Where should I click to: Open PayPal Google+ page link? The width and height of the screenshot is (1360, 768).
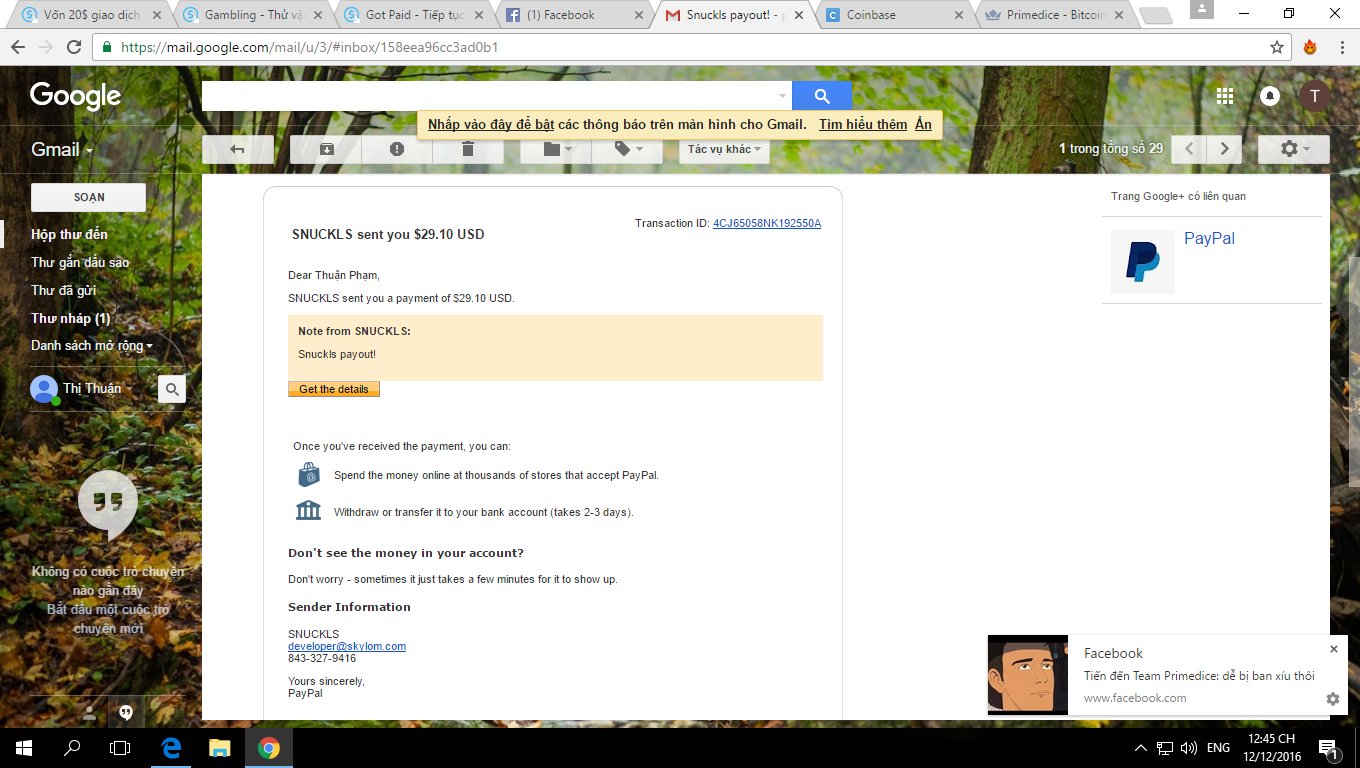point(1209,238)
